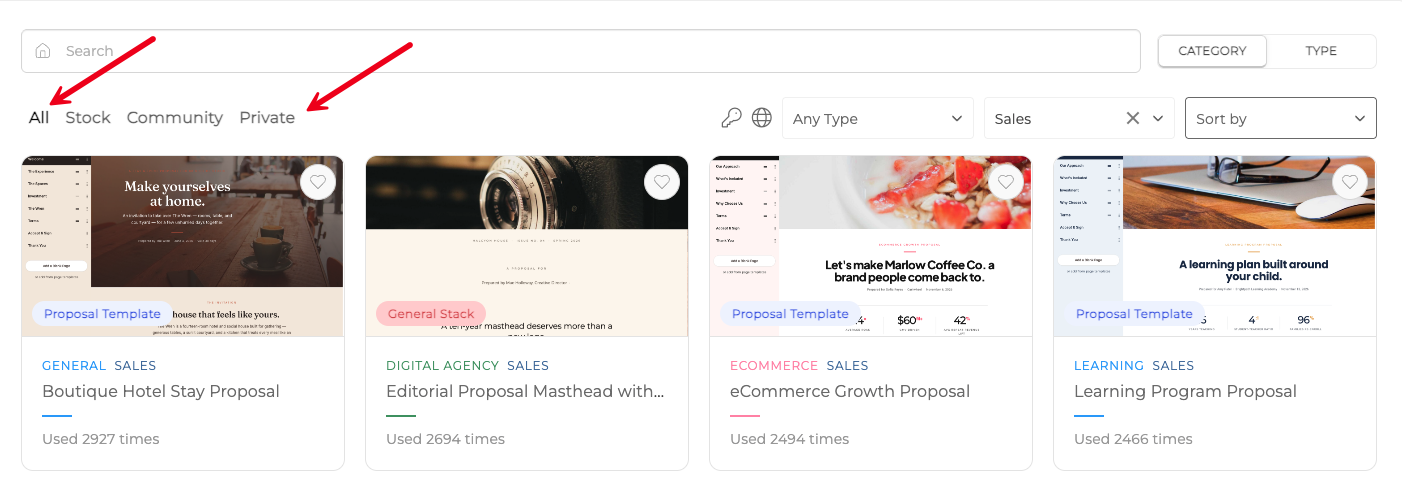
Task: Select the Private tab
Action: pos(267,117)
